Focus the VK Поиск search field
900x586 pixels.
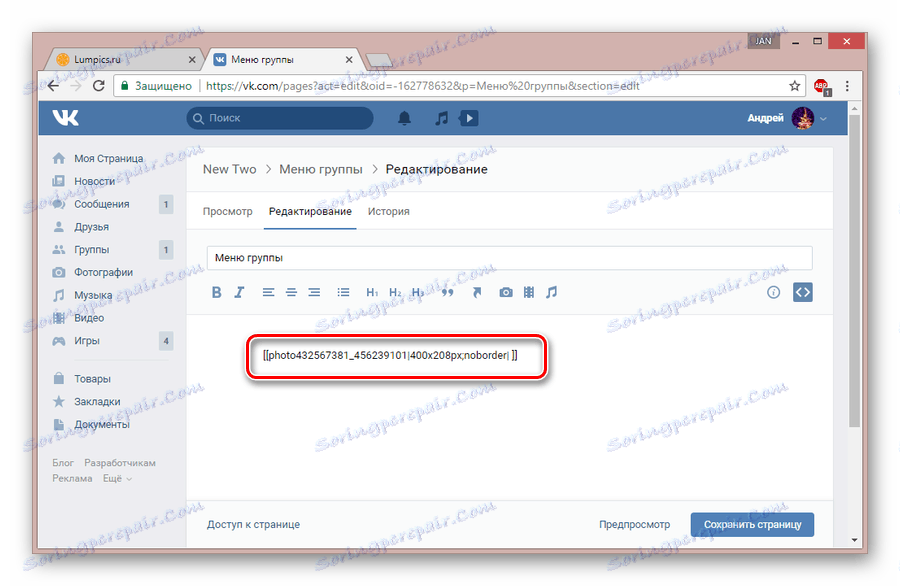(280, 118)
